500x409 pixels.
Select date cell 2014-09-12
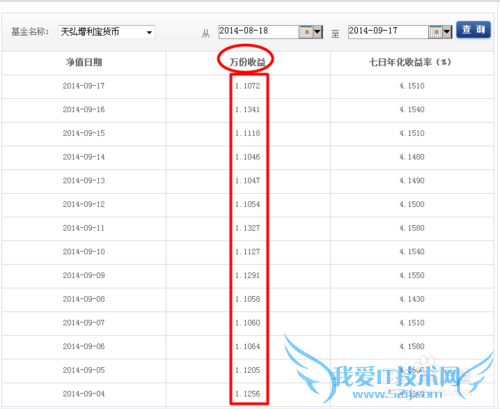click(84, 204)
